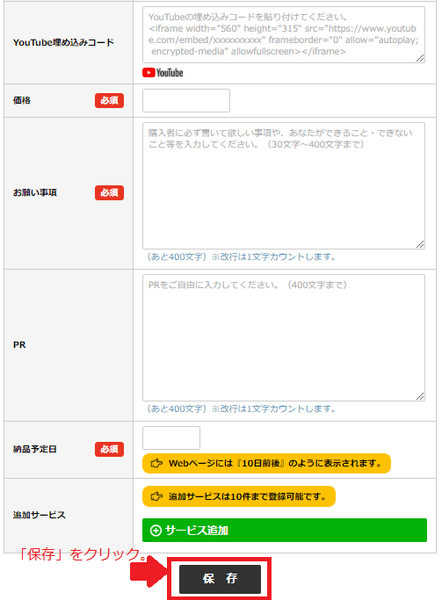Viewport: 442px width, 600px height.
Task: Click the 必須 badge beside 価格
Action: point(109,101)
